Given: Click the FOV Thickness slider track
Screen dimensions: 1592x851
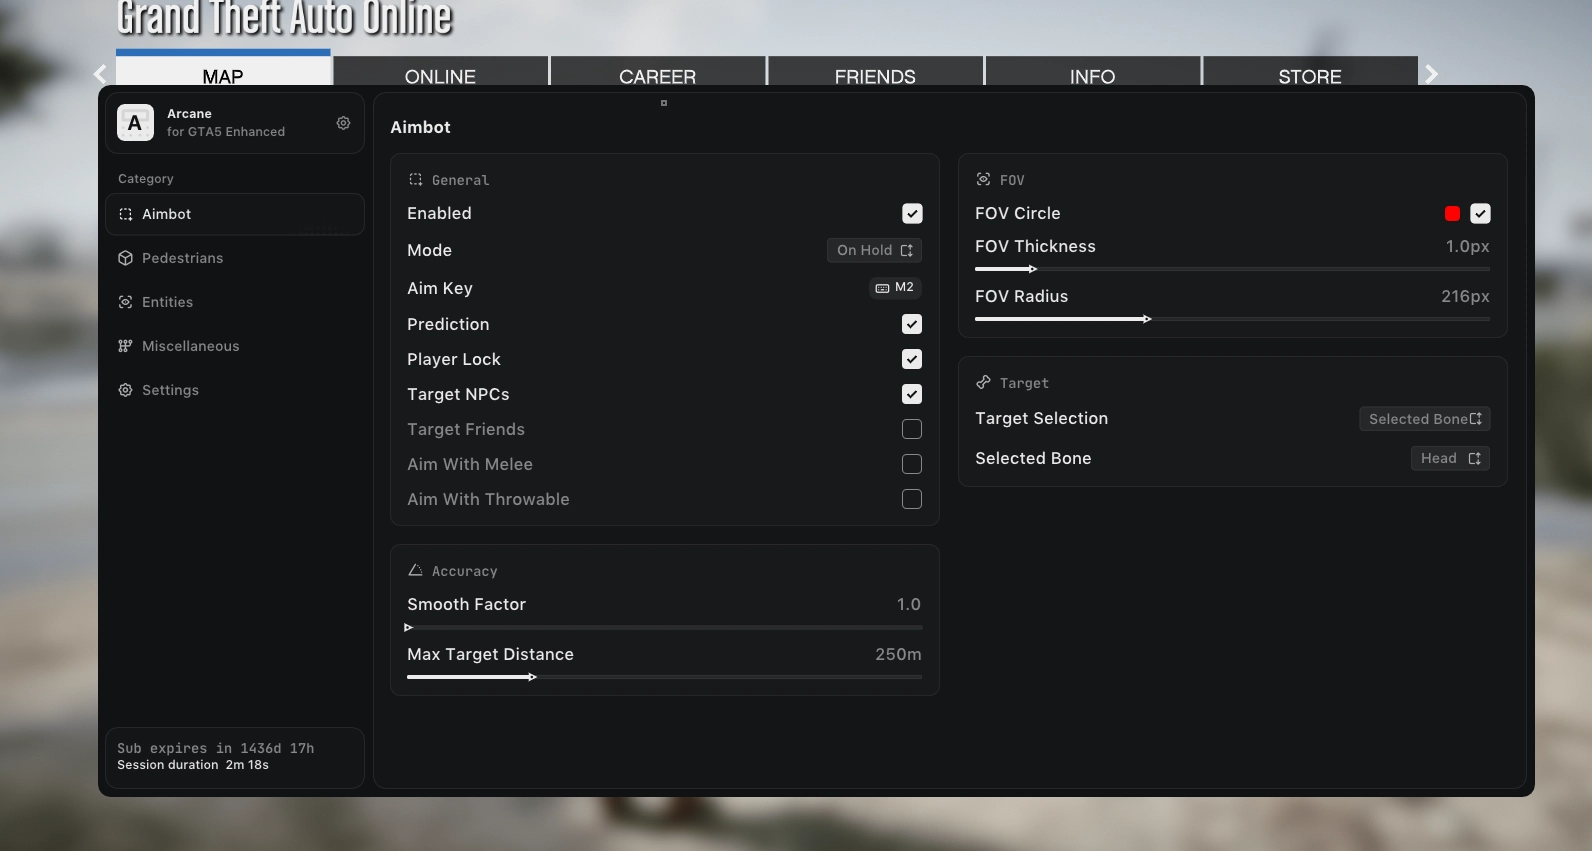Looking at the screenshot, I should coord(1232,269).
